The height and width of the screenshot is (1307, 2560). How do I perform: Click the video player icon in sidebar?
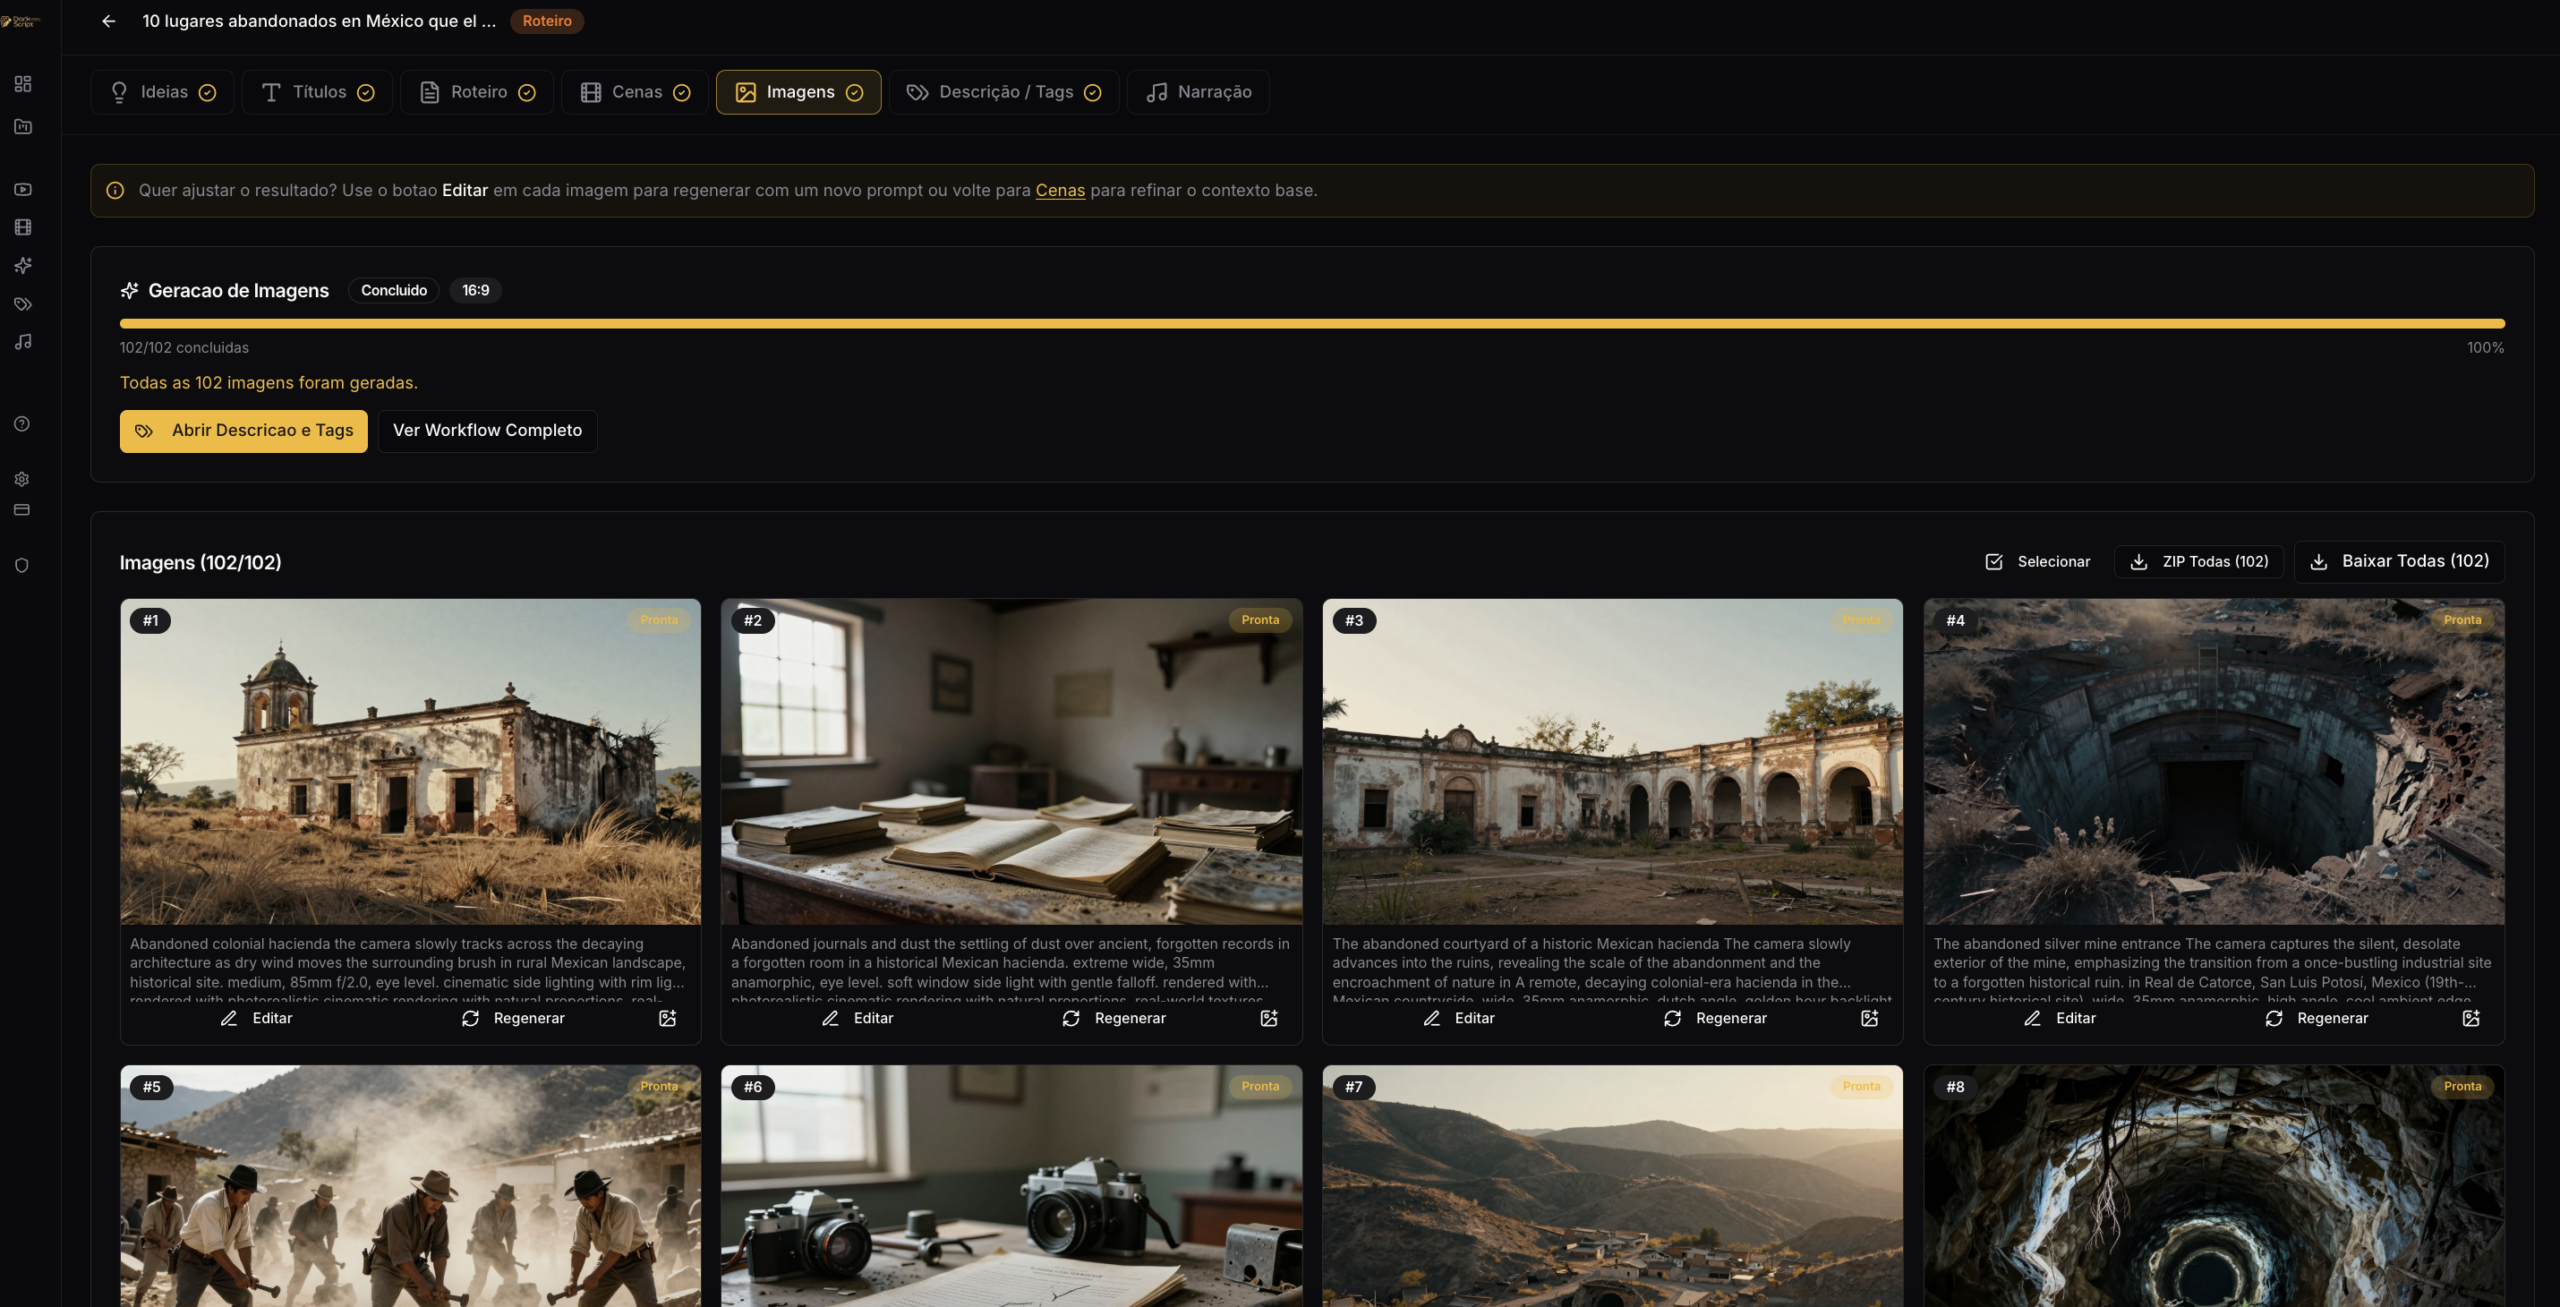(x=23, y=189)
